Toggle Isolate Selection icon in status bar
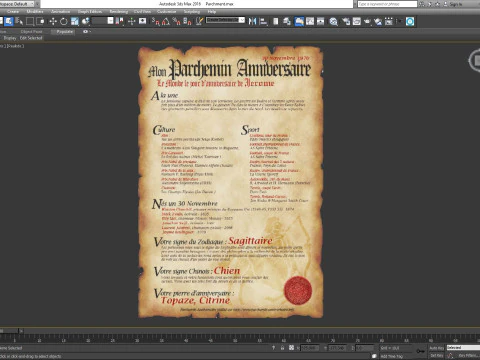Viewport: 480px width, 360px height. pyautogui.click(x=273, y=348)
